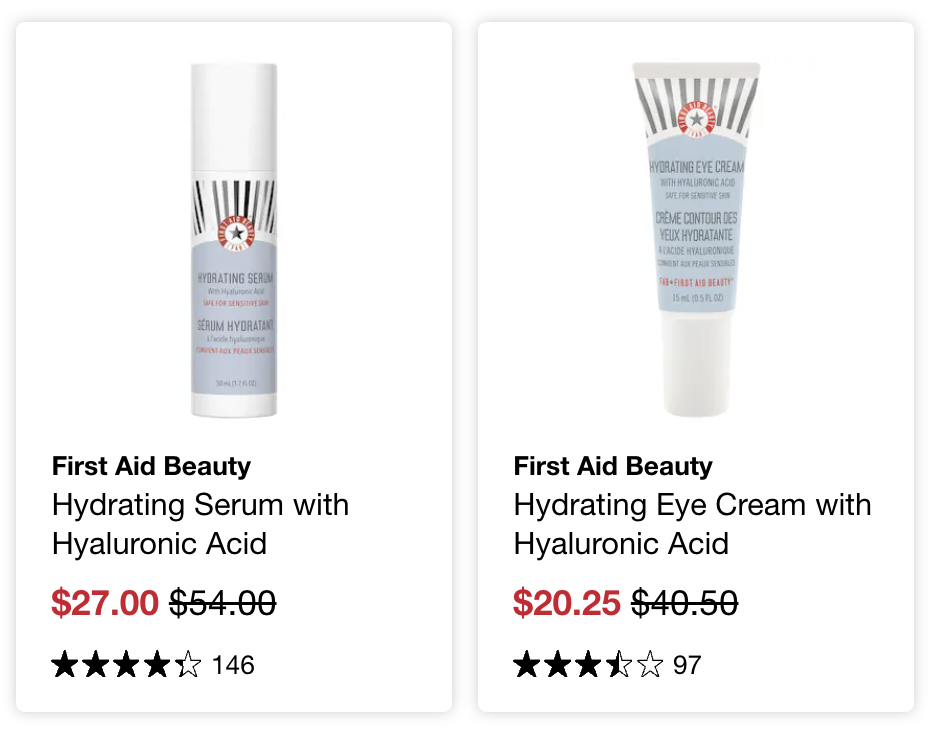This screenshot has width=930, height=736.
Task: Open the Hydrating Serum product image
Action: pos(234,240)
